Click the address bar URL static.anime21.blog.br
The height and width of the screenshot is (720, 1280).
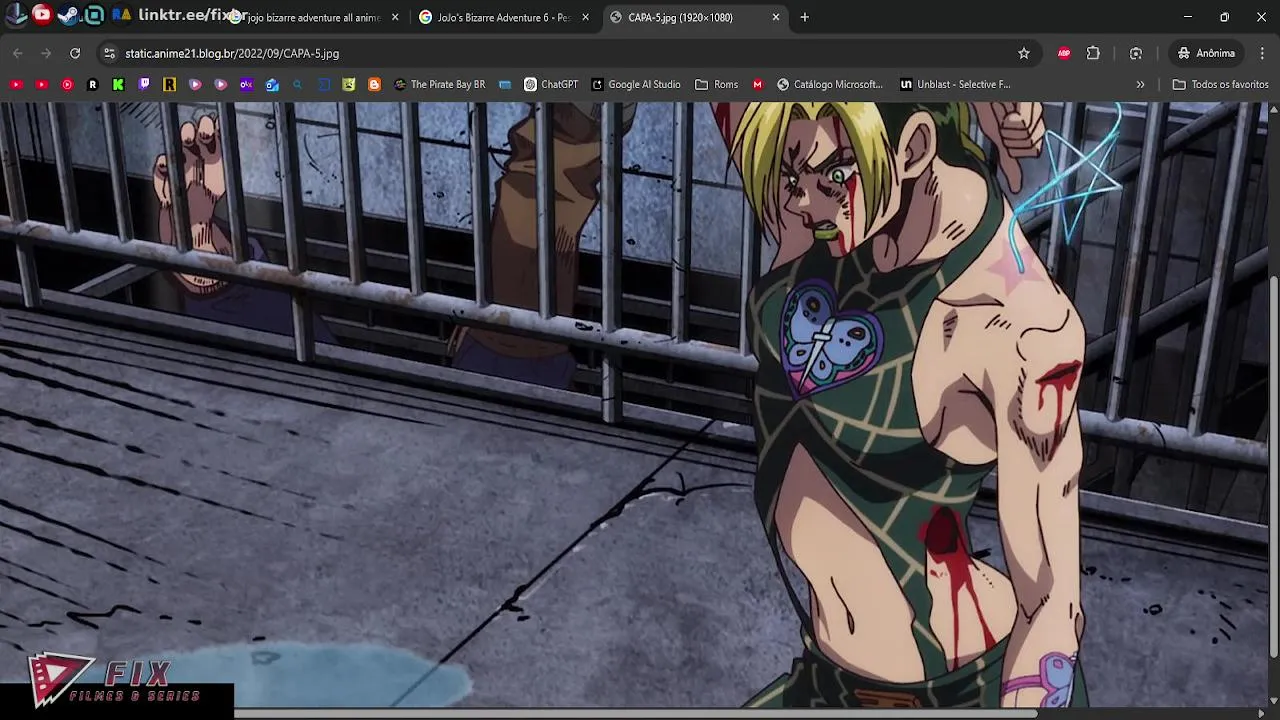232,53
